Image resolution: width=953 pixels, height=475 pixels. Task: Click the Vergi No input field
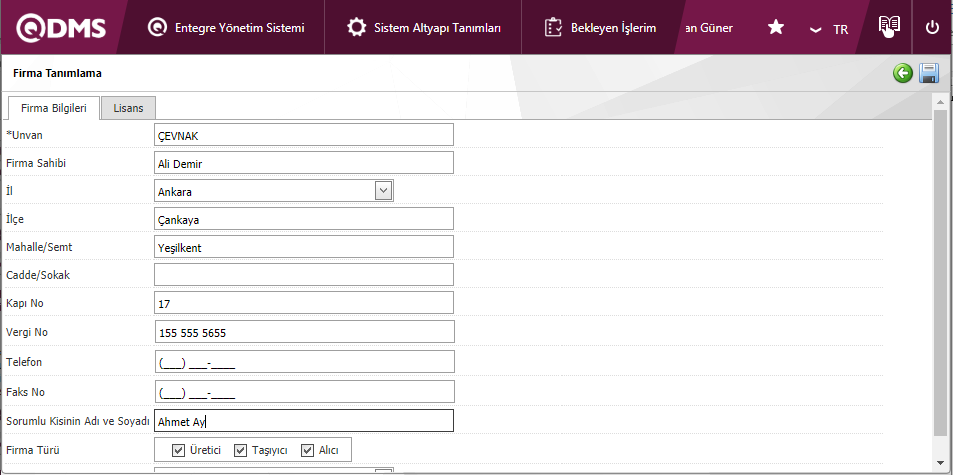304,332
